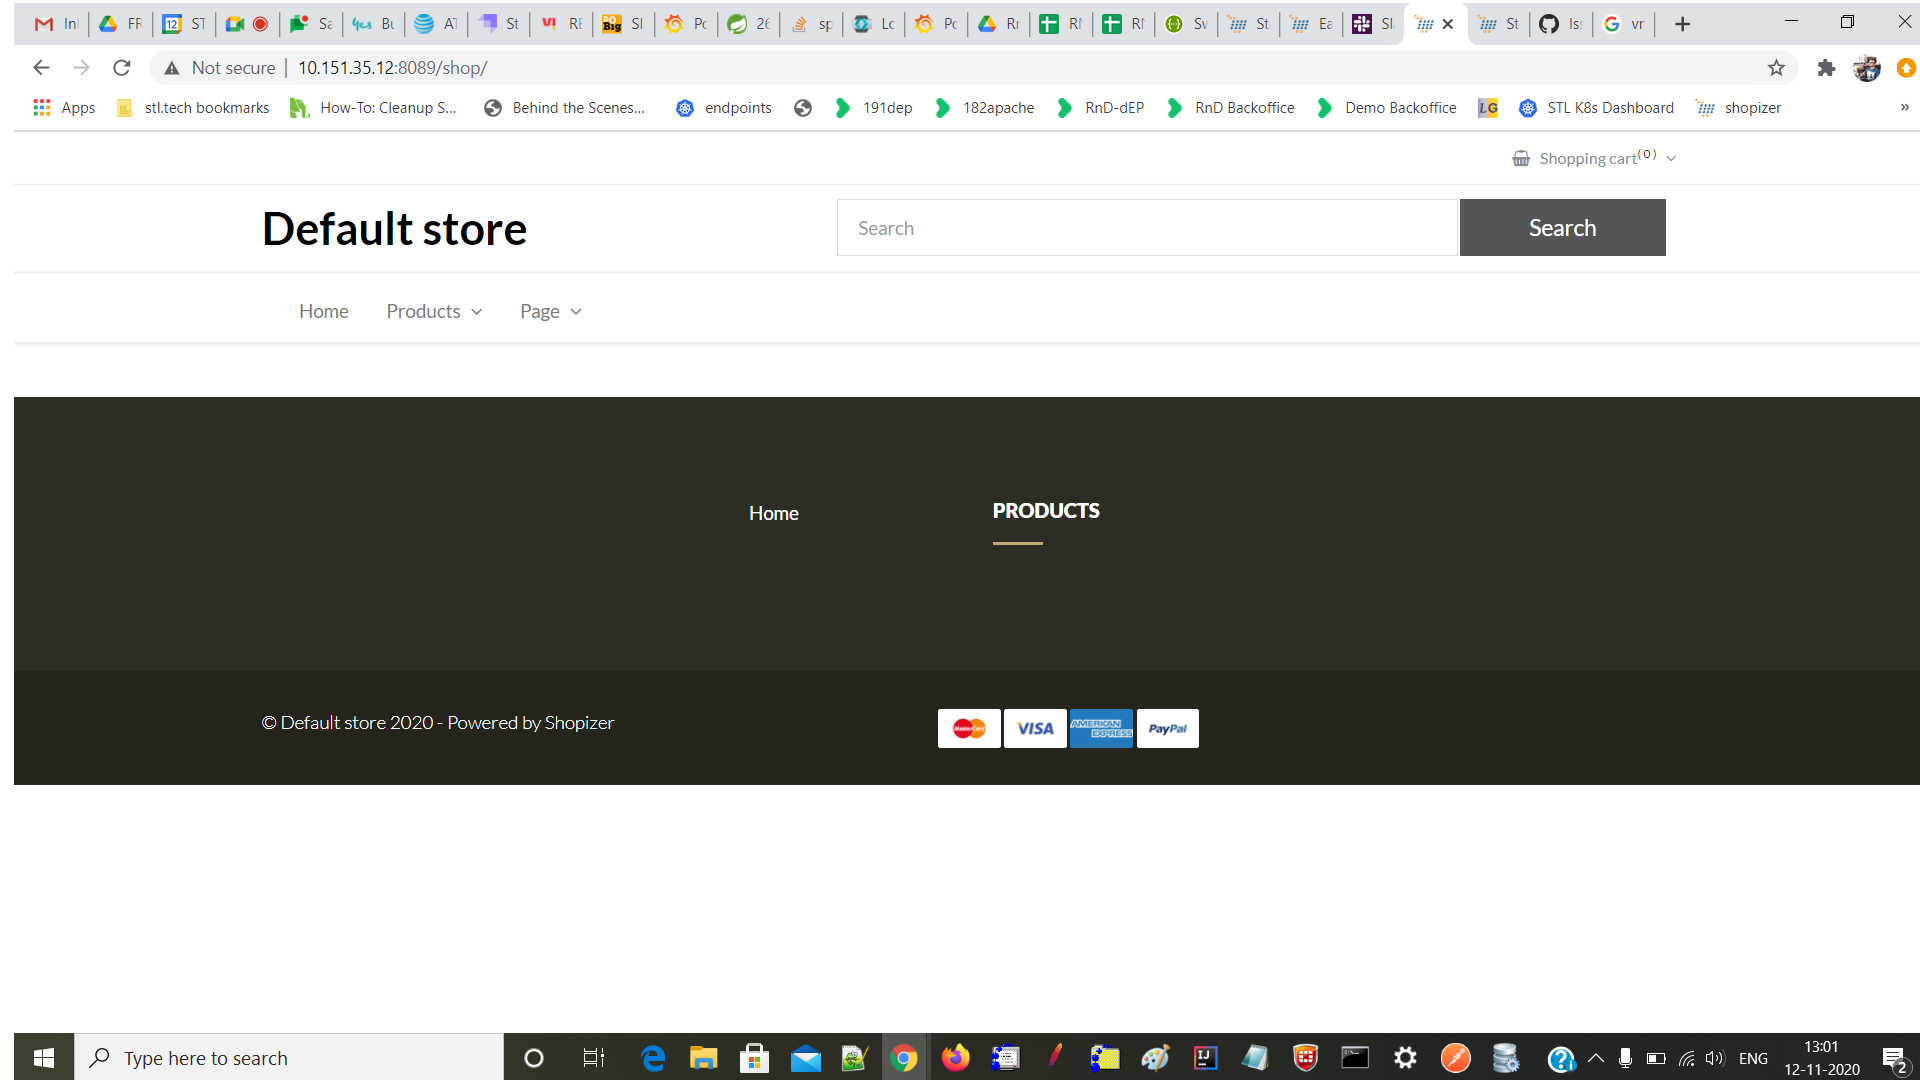1920x1080 pixels.
Task: Click the Search button
Action: pos(1562,227)
